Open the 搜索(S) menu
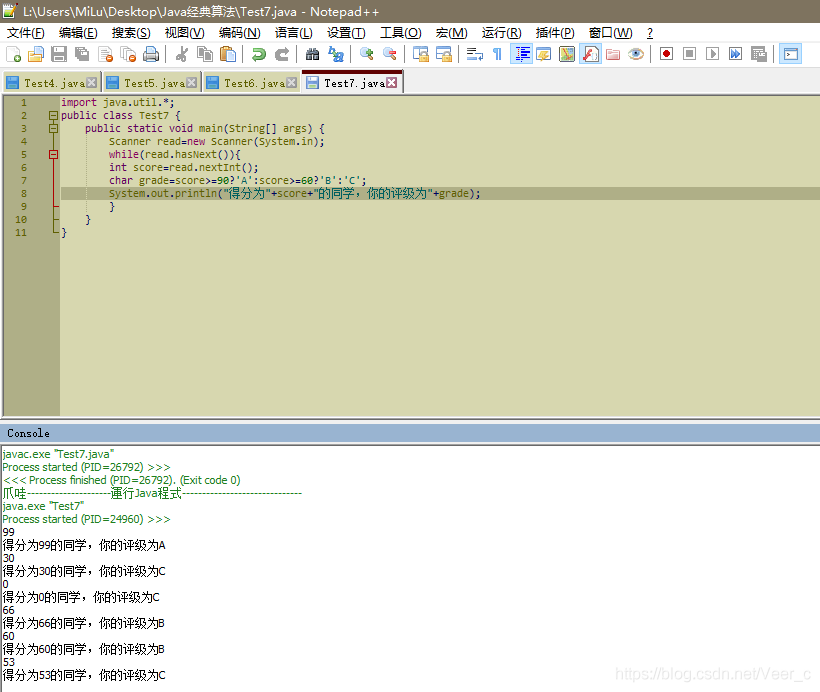This screenshot has width=820, height=692. [x=131, y=33]
